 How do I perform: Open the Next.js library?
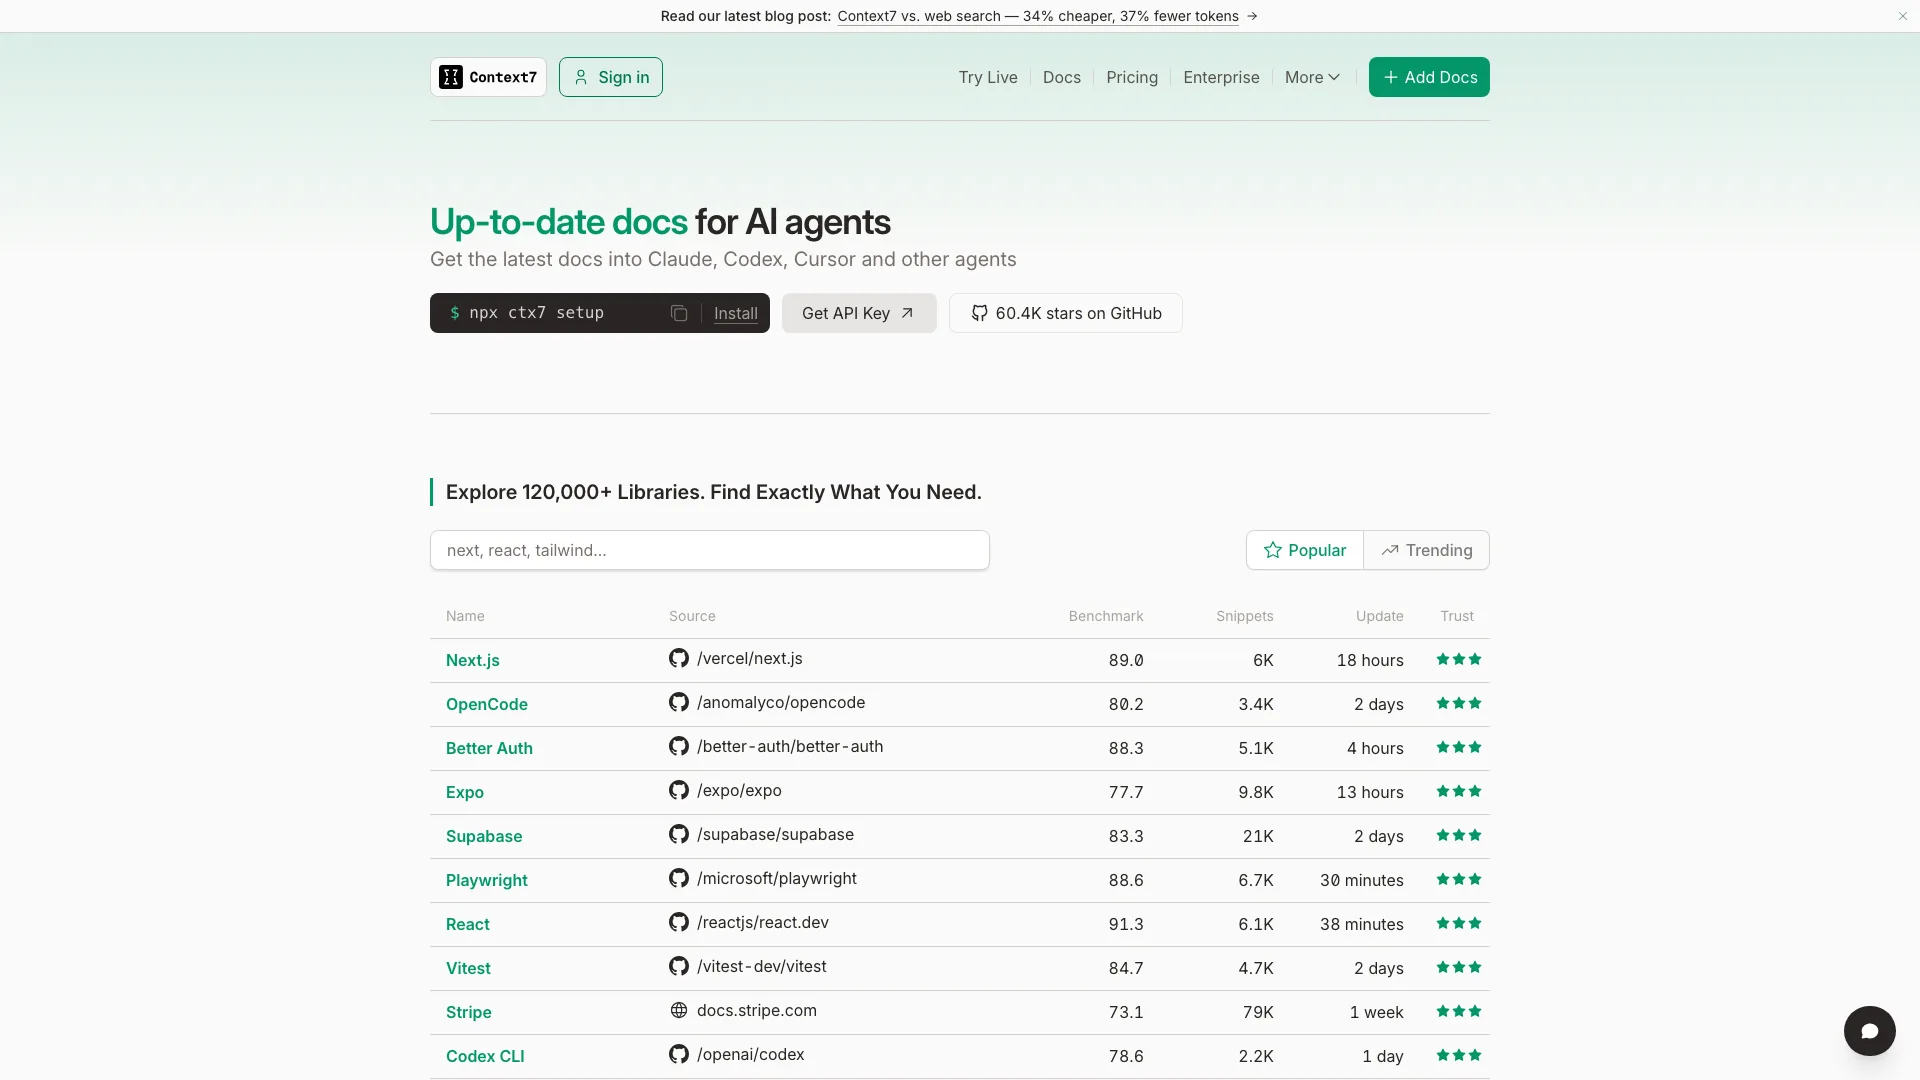[x=473, y=660]
